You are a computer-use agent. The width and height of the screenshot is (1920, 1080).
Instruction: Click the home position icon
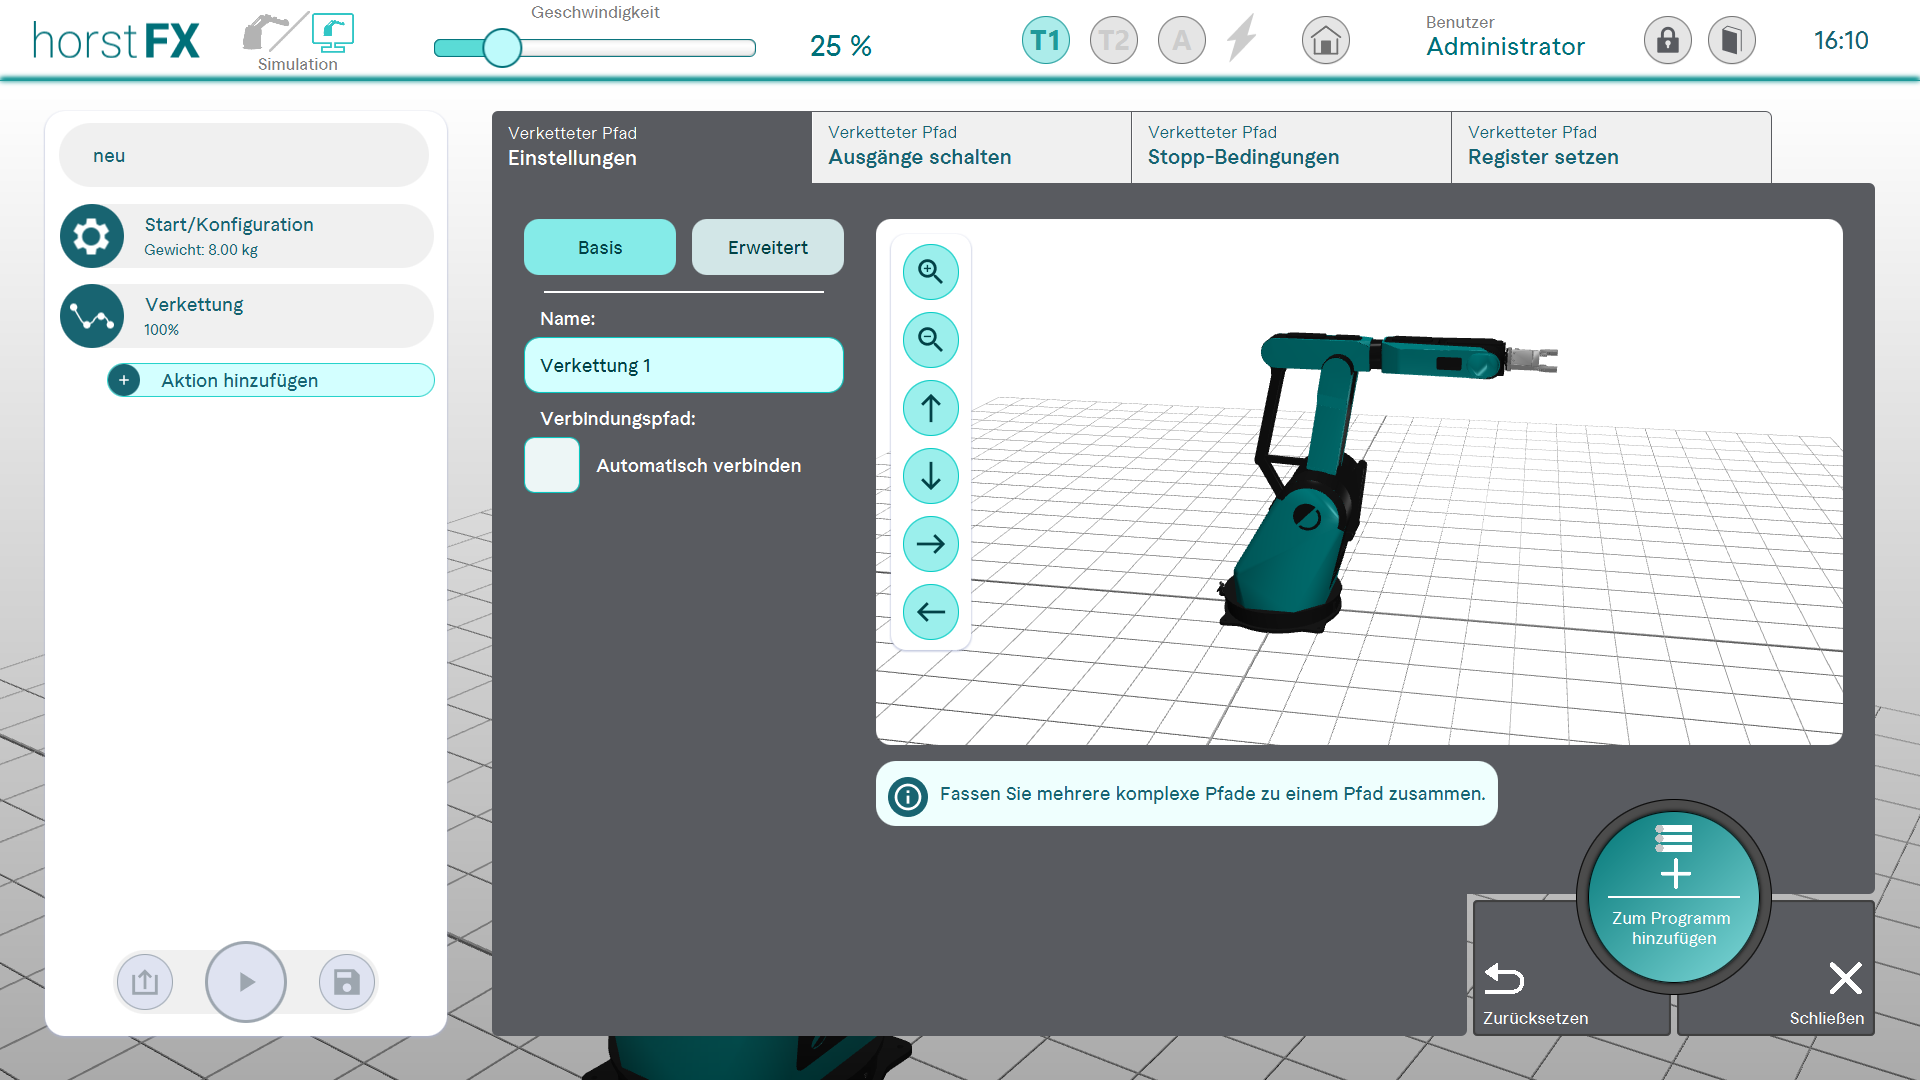(x=1325, y=41)
